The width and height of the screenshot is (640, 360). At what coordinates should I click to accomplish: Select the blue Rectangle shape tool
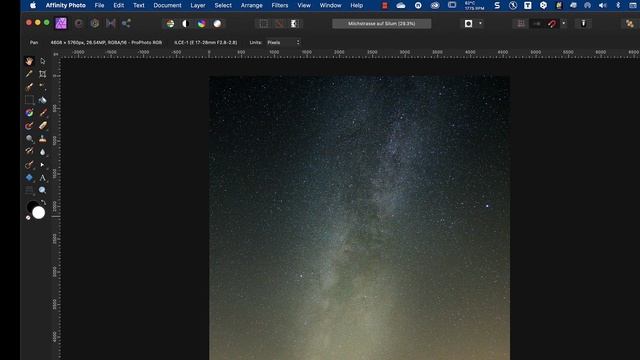point(29,178)
